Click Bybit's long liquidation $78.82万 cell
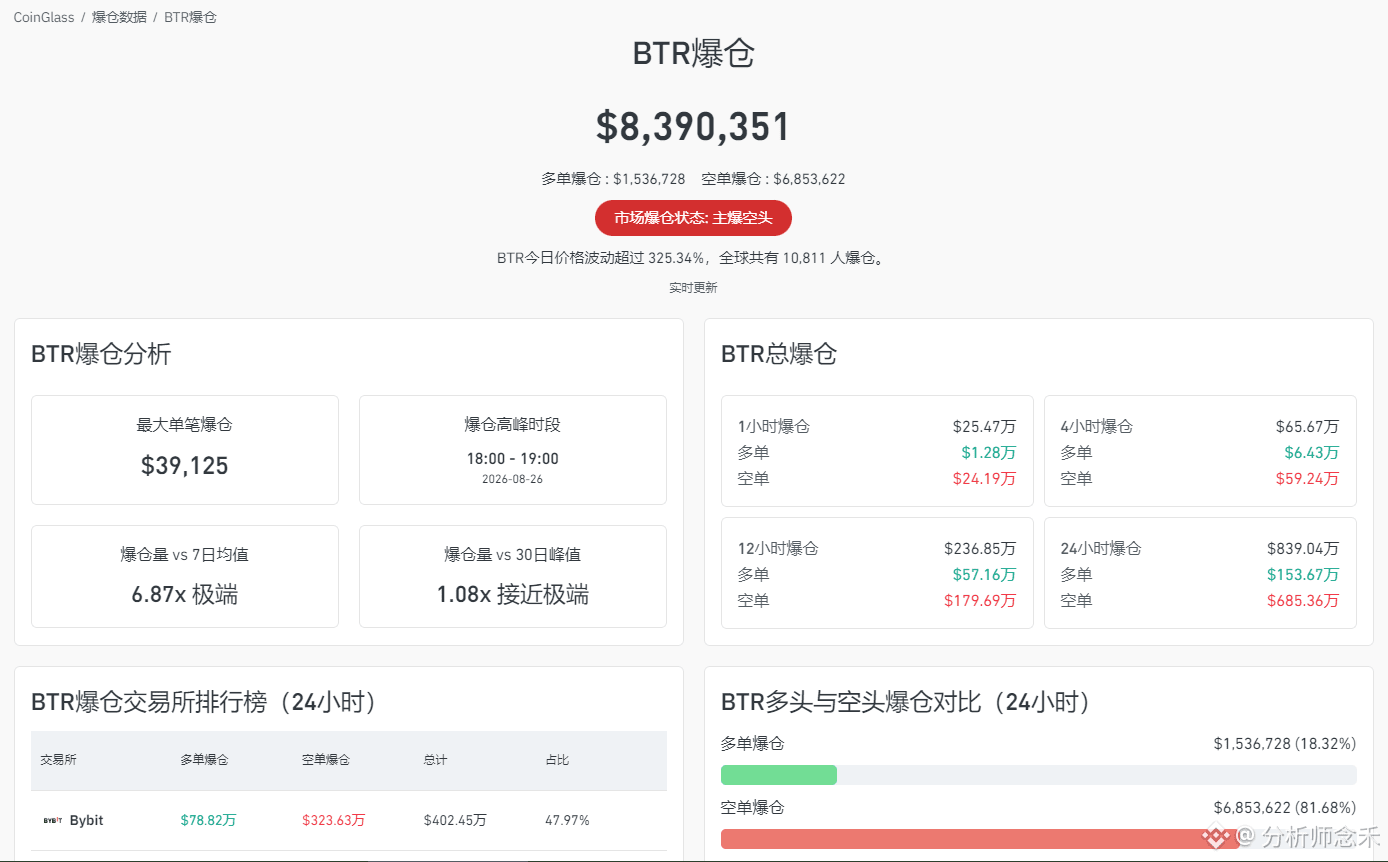Screen dimensions: 1388x862 (x=208, y=820)
